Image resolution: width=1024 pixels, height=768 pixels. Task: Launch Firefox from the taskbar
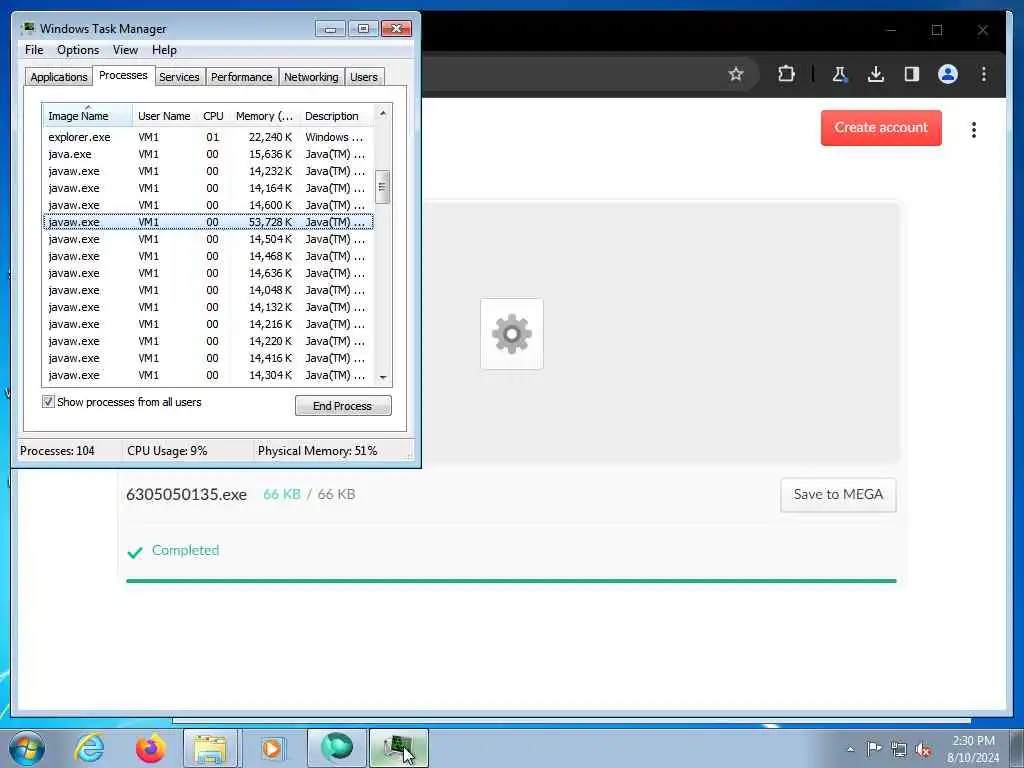pos(150,748)
